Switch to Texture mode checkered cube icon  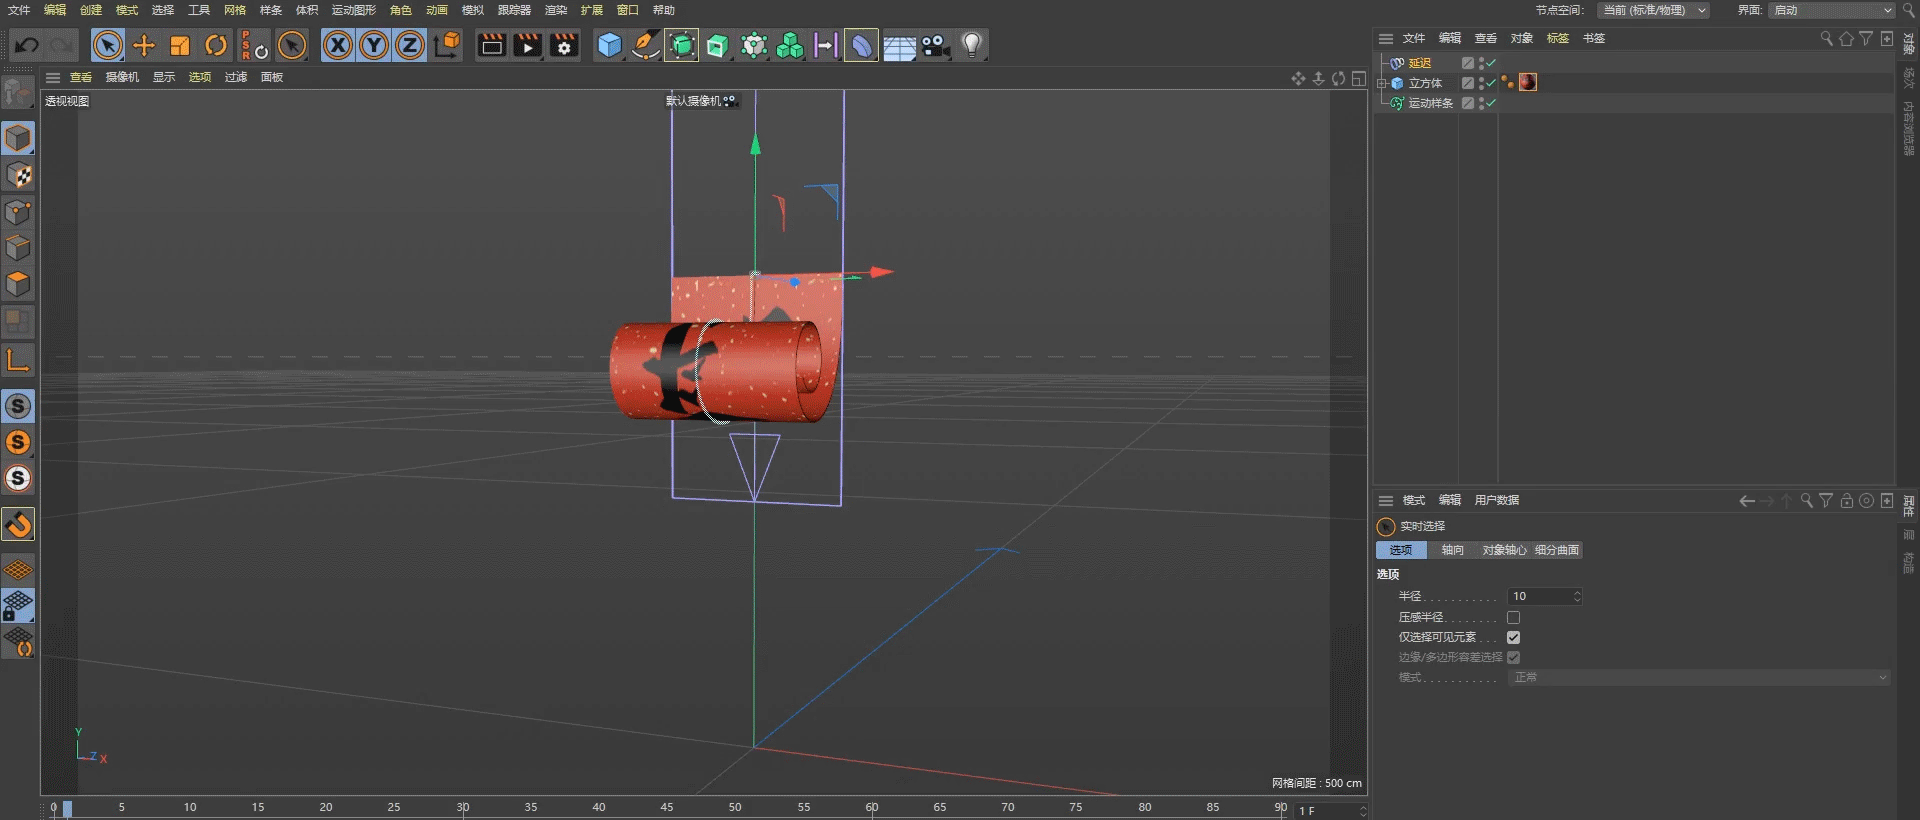(18, 175)
